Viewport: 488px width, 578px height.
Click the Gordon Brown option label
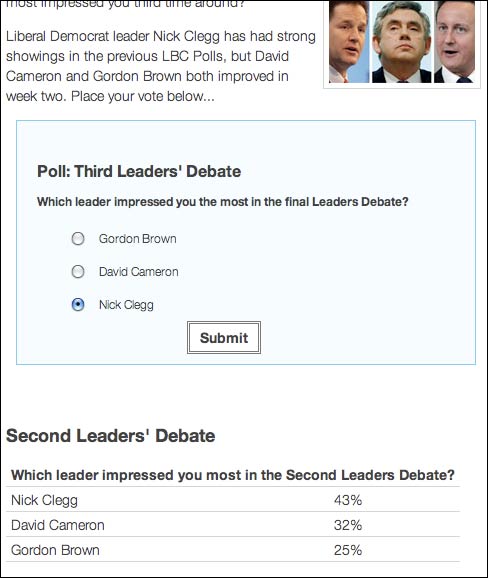point(137,239)
